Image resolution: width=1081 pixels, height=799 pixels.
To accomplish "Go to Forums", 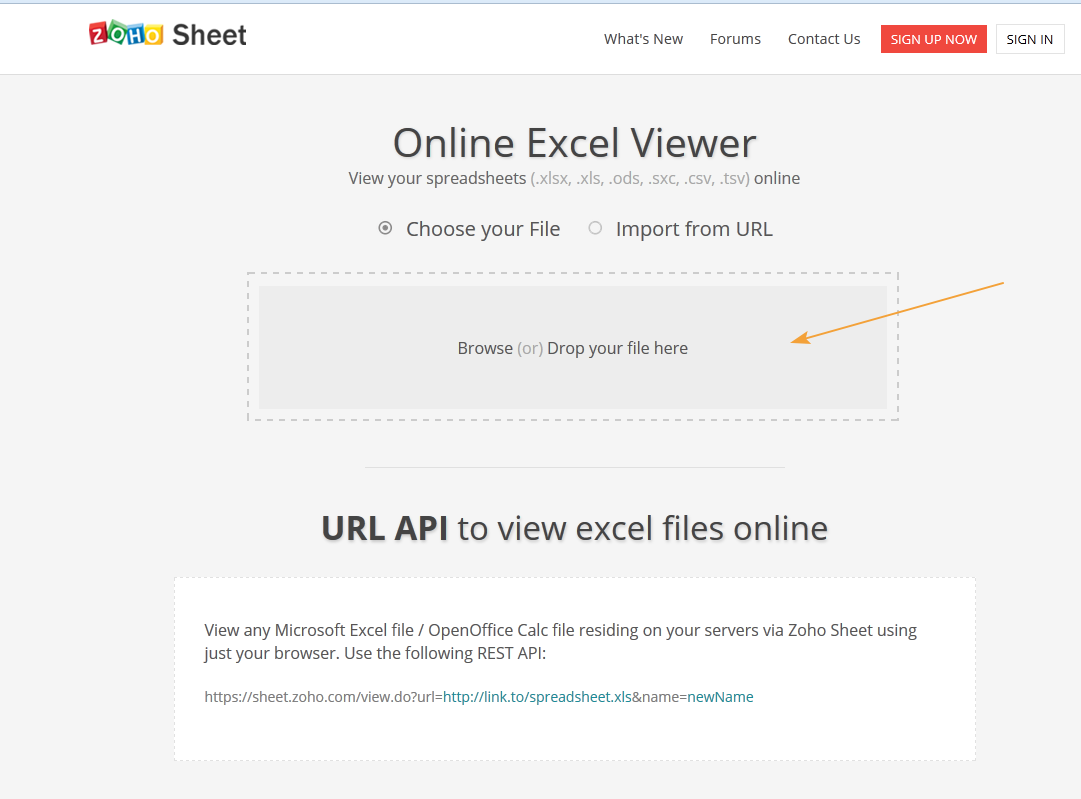I will 735,39.
